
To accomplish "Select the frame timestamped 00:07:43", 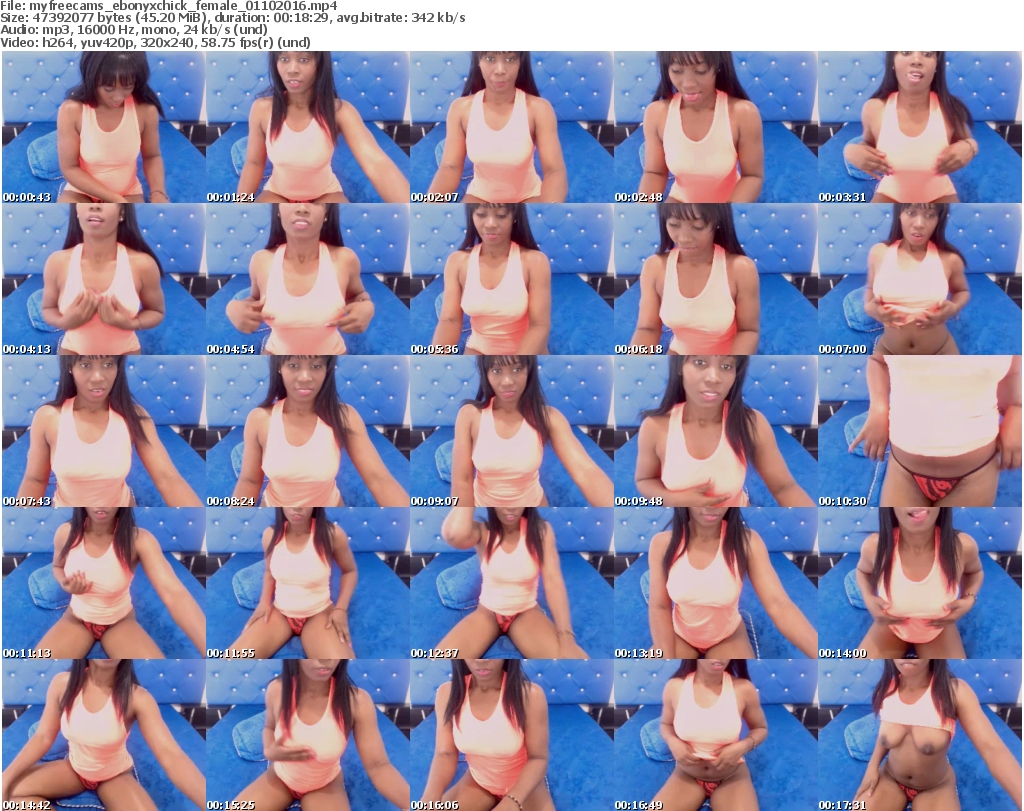I will coord(103,431).
